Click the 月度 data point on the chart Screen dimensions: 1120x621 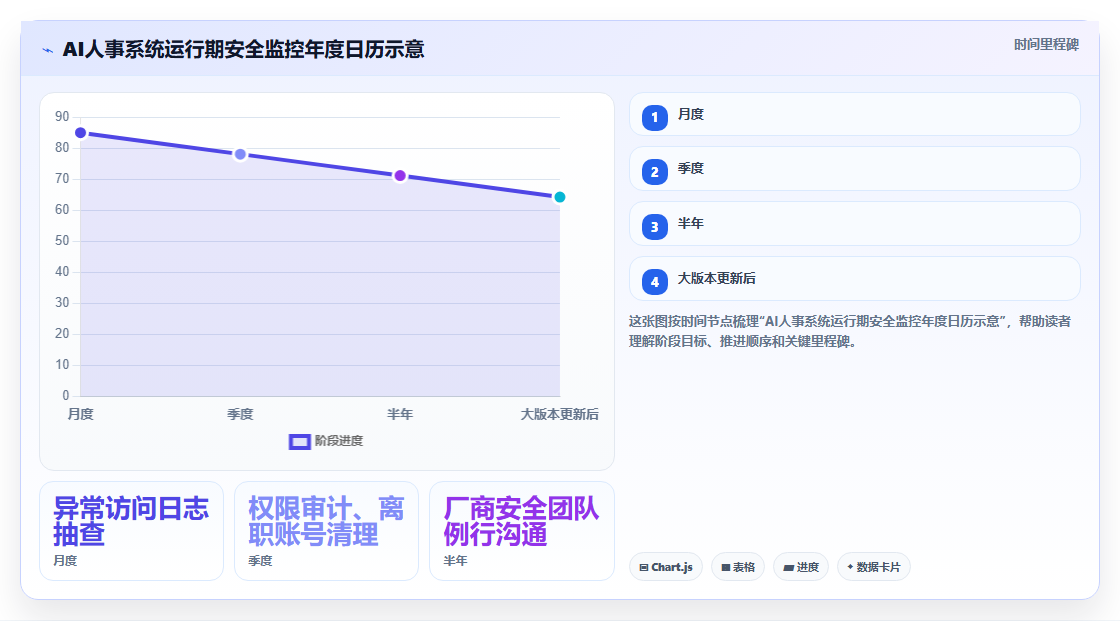tap(81, 133)
